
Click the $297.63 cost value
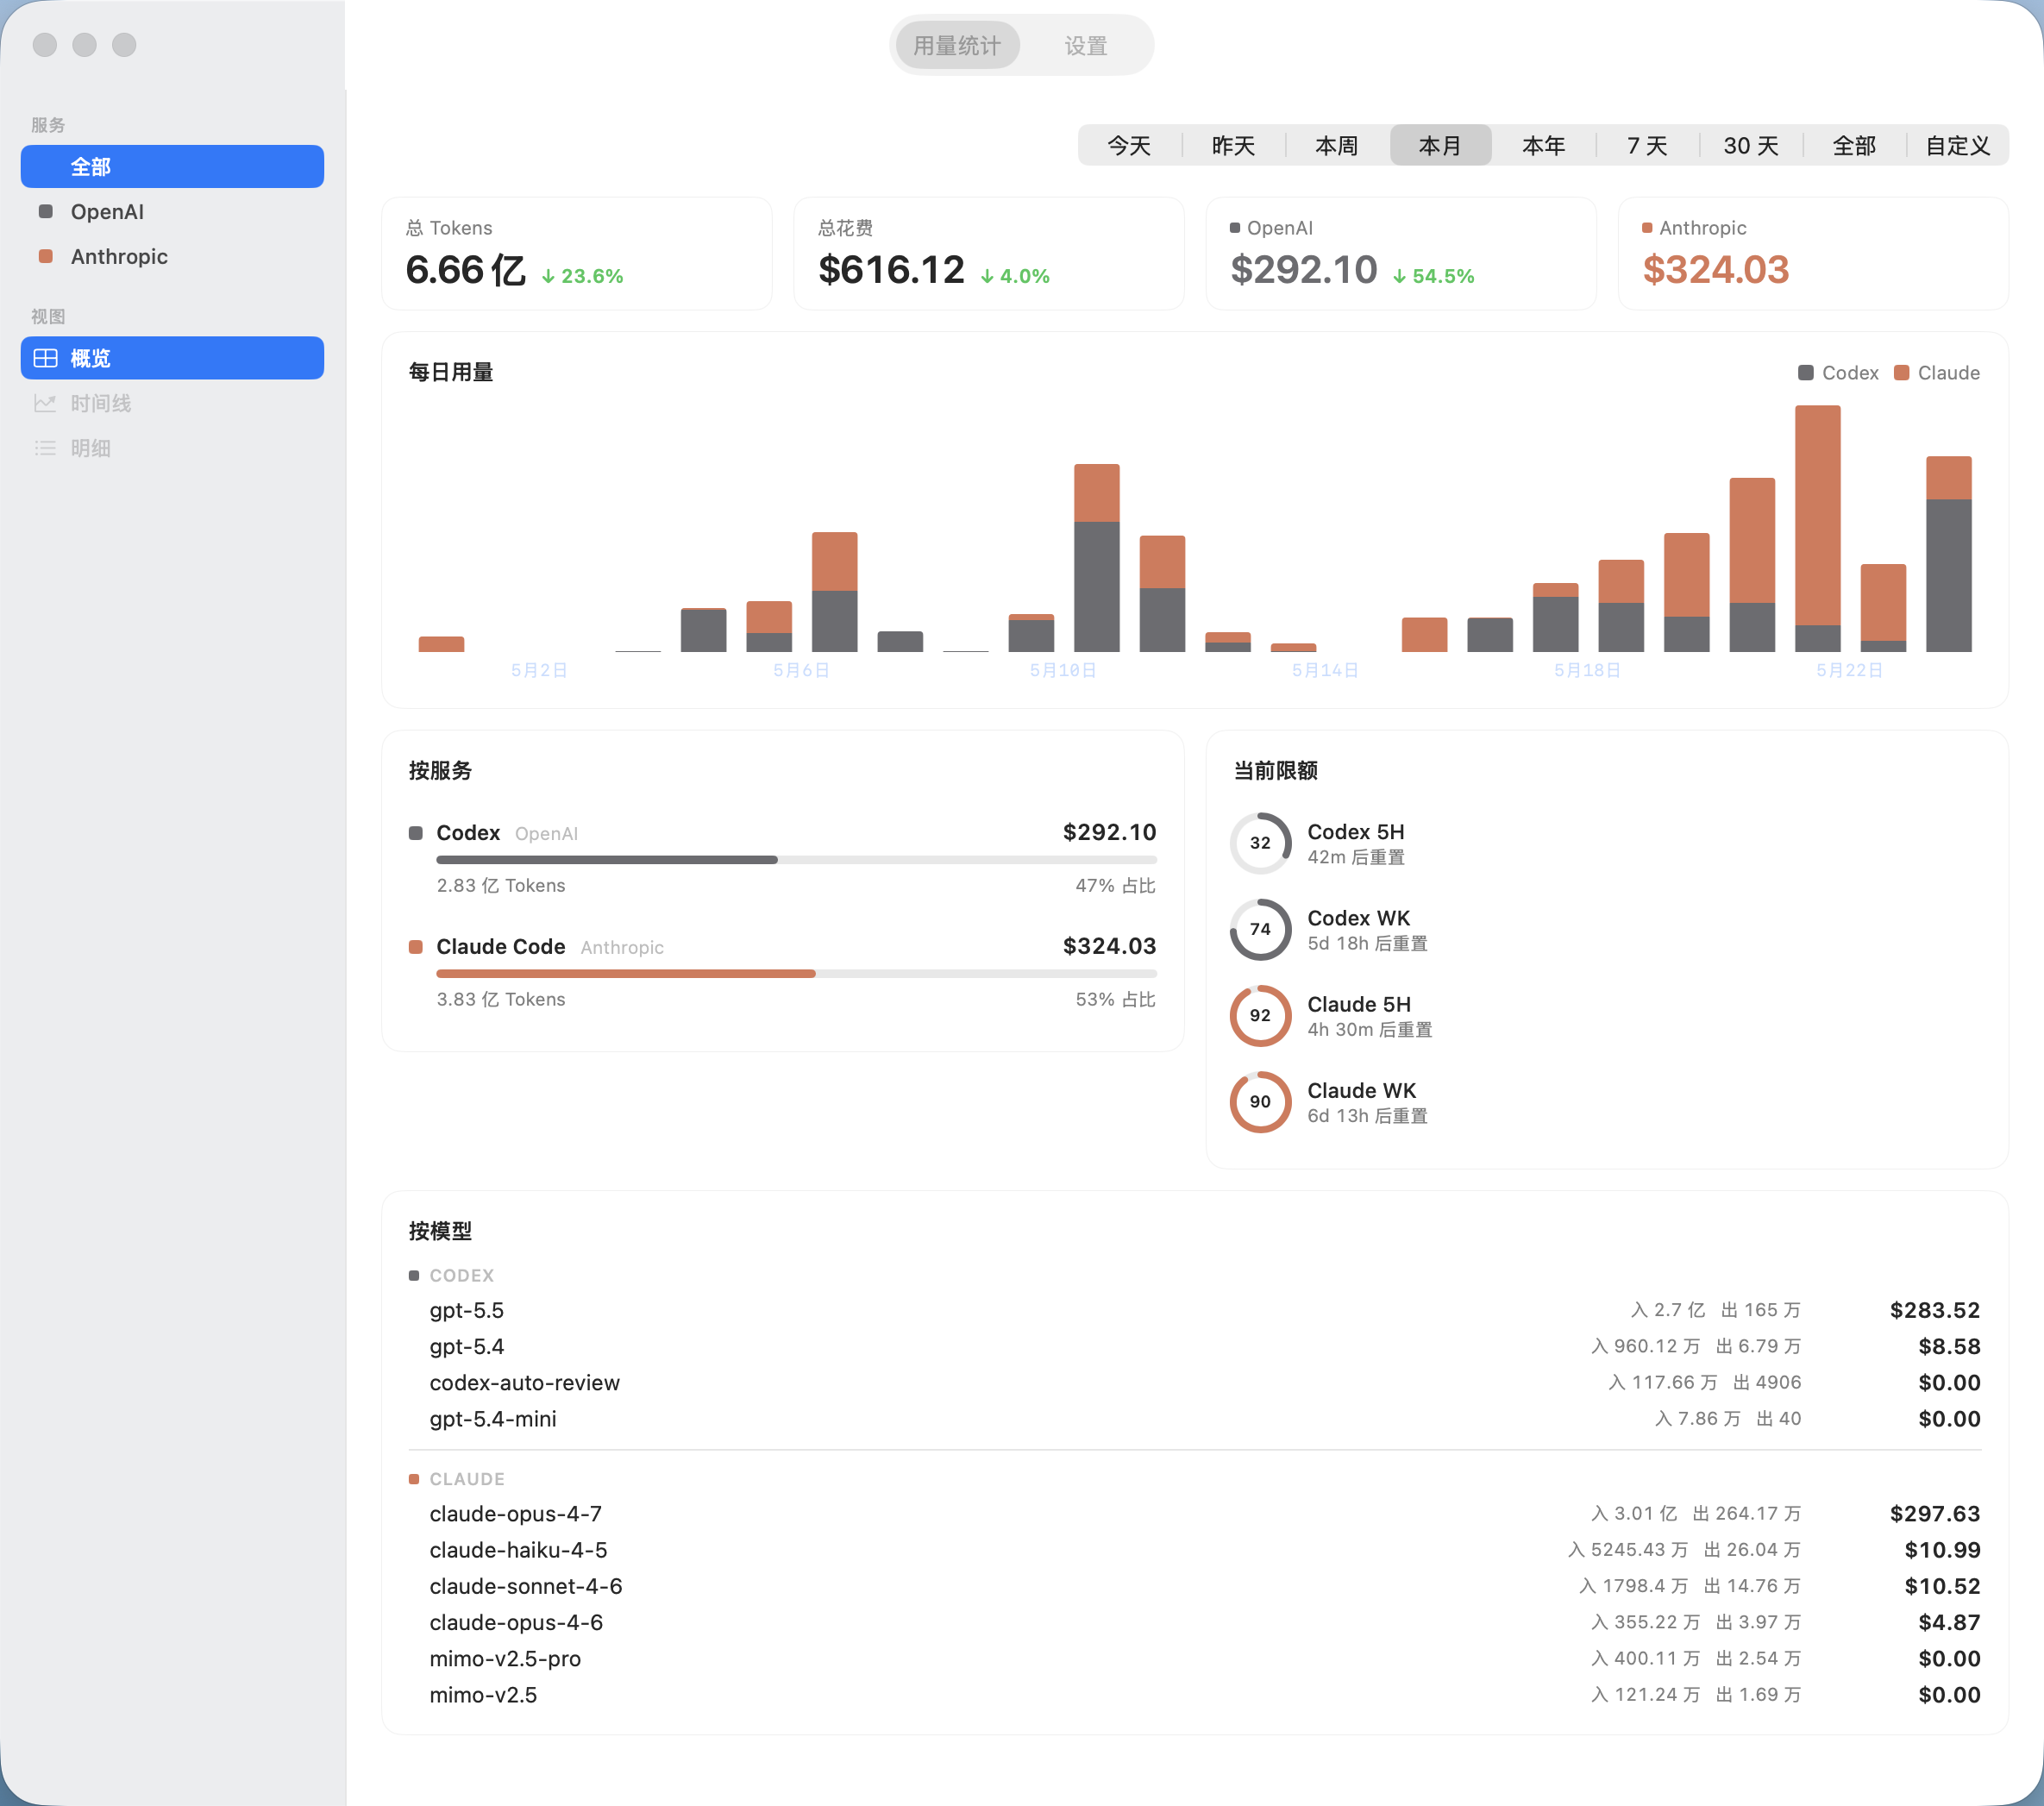1935,1513
